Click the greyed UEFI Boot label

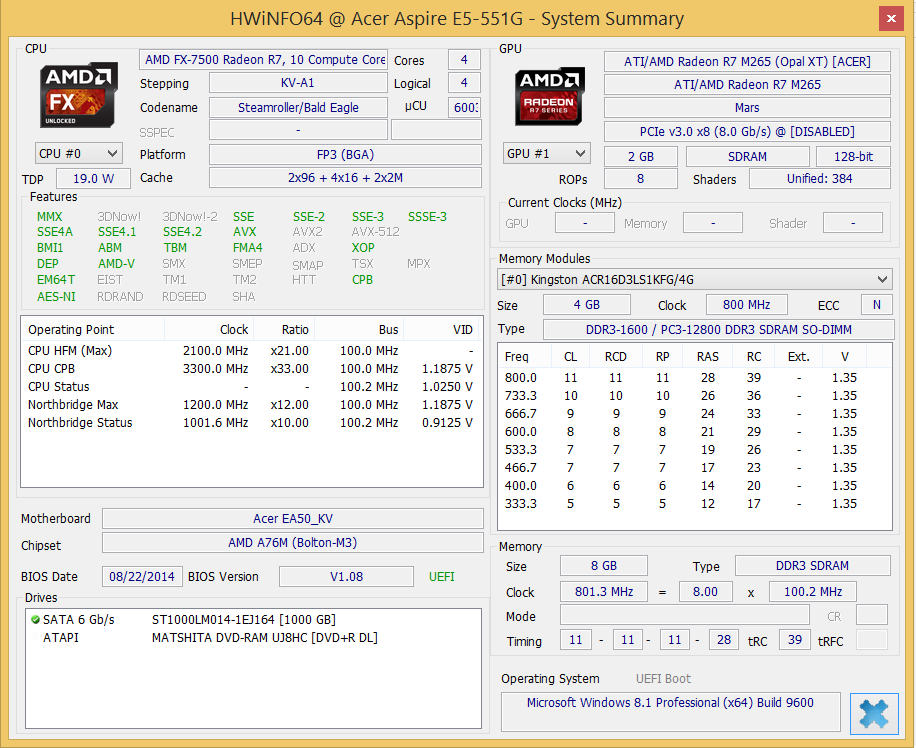click(663, 678)
